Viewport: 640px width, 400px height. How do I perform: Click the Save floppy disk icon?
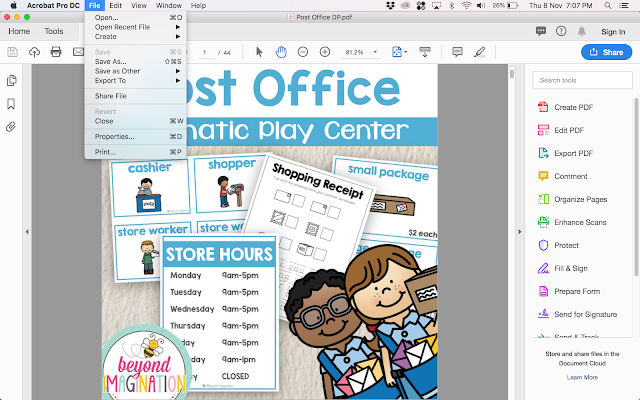(x=13, y=52)
